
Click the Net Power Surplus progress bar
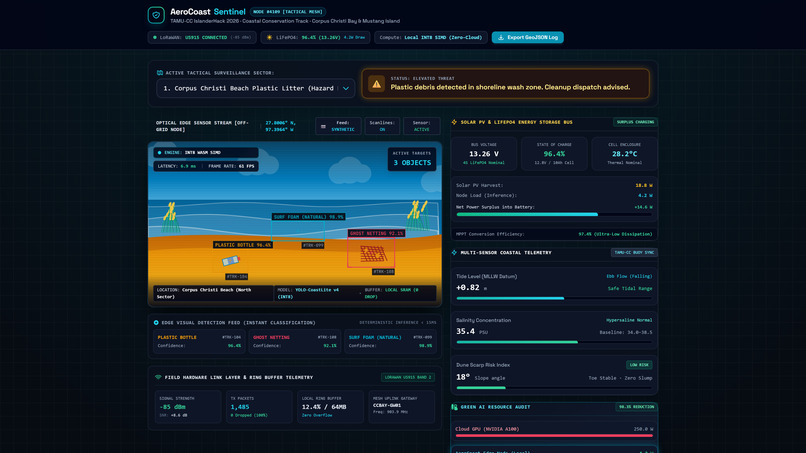tap(554, 214)
